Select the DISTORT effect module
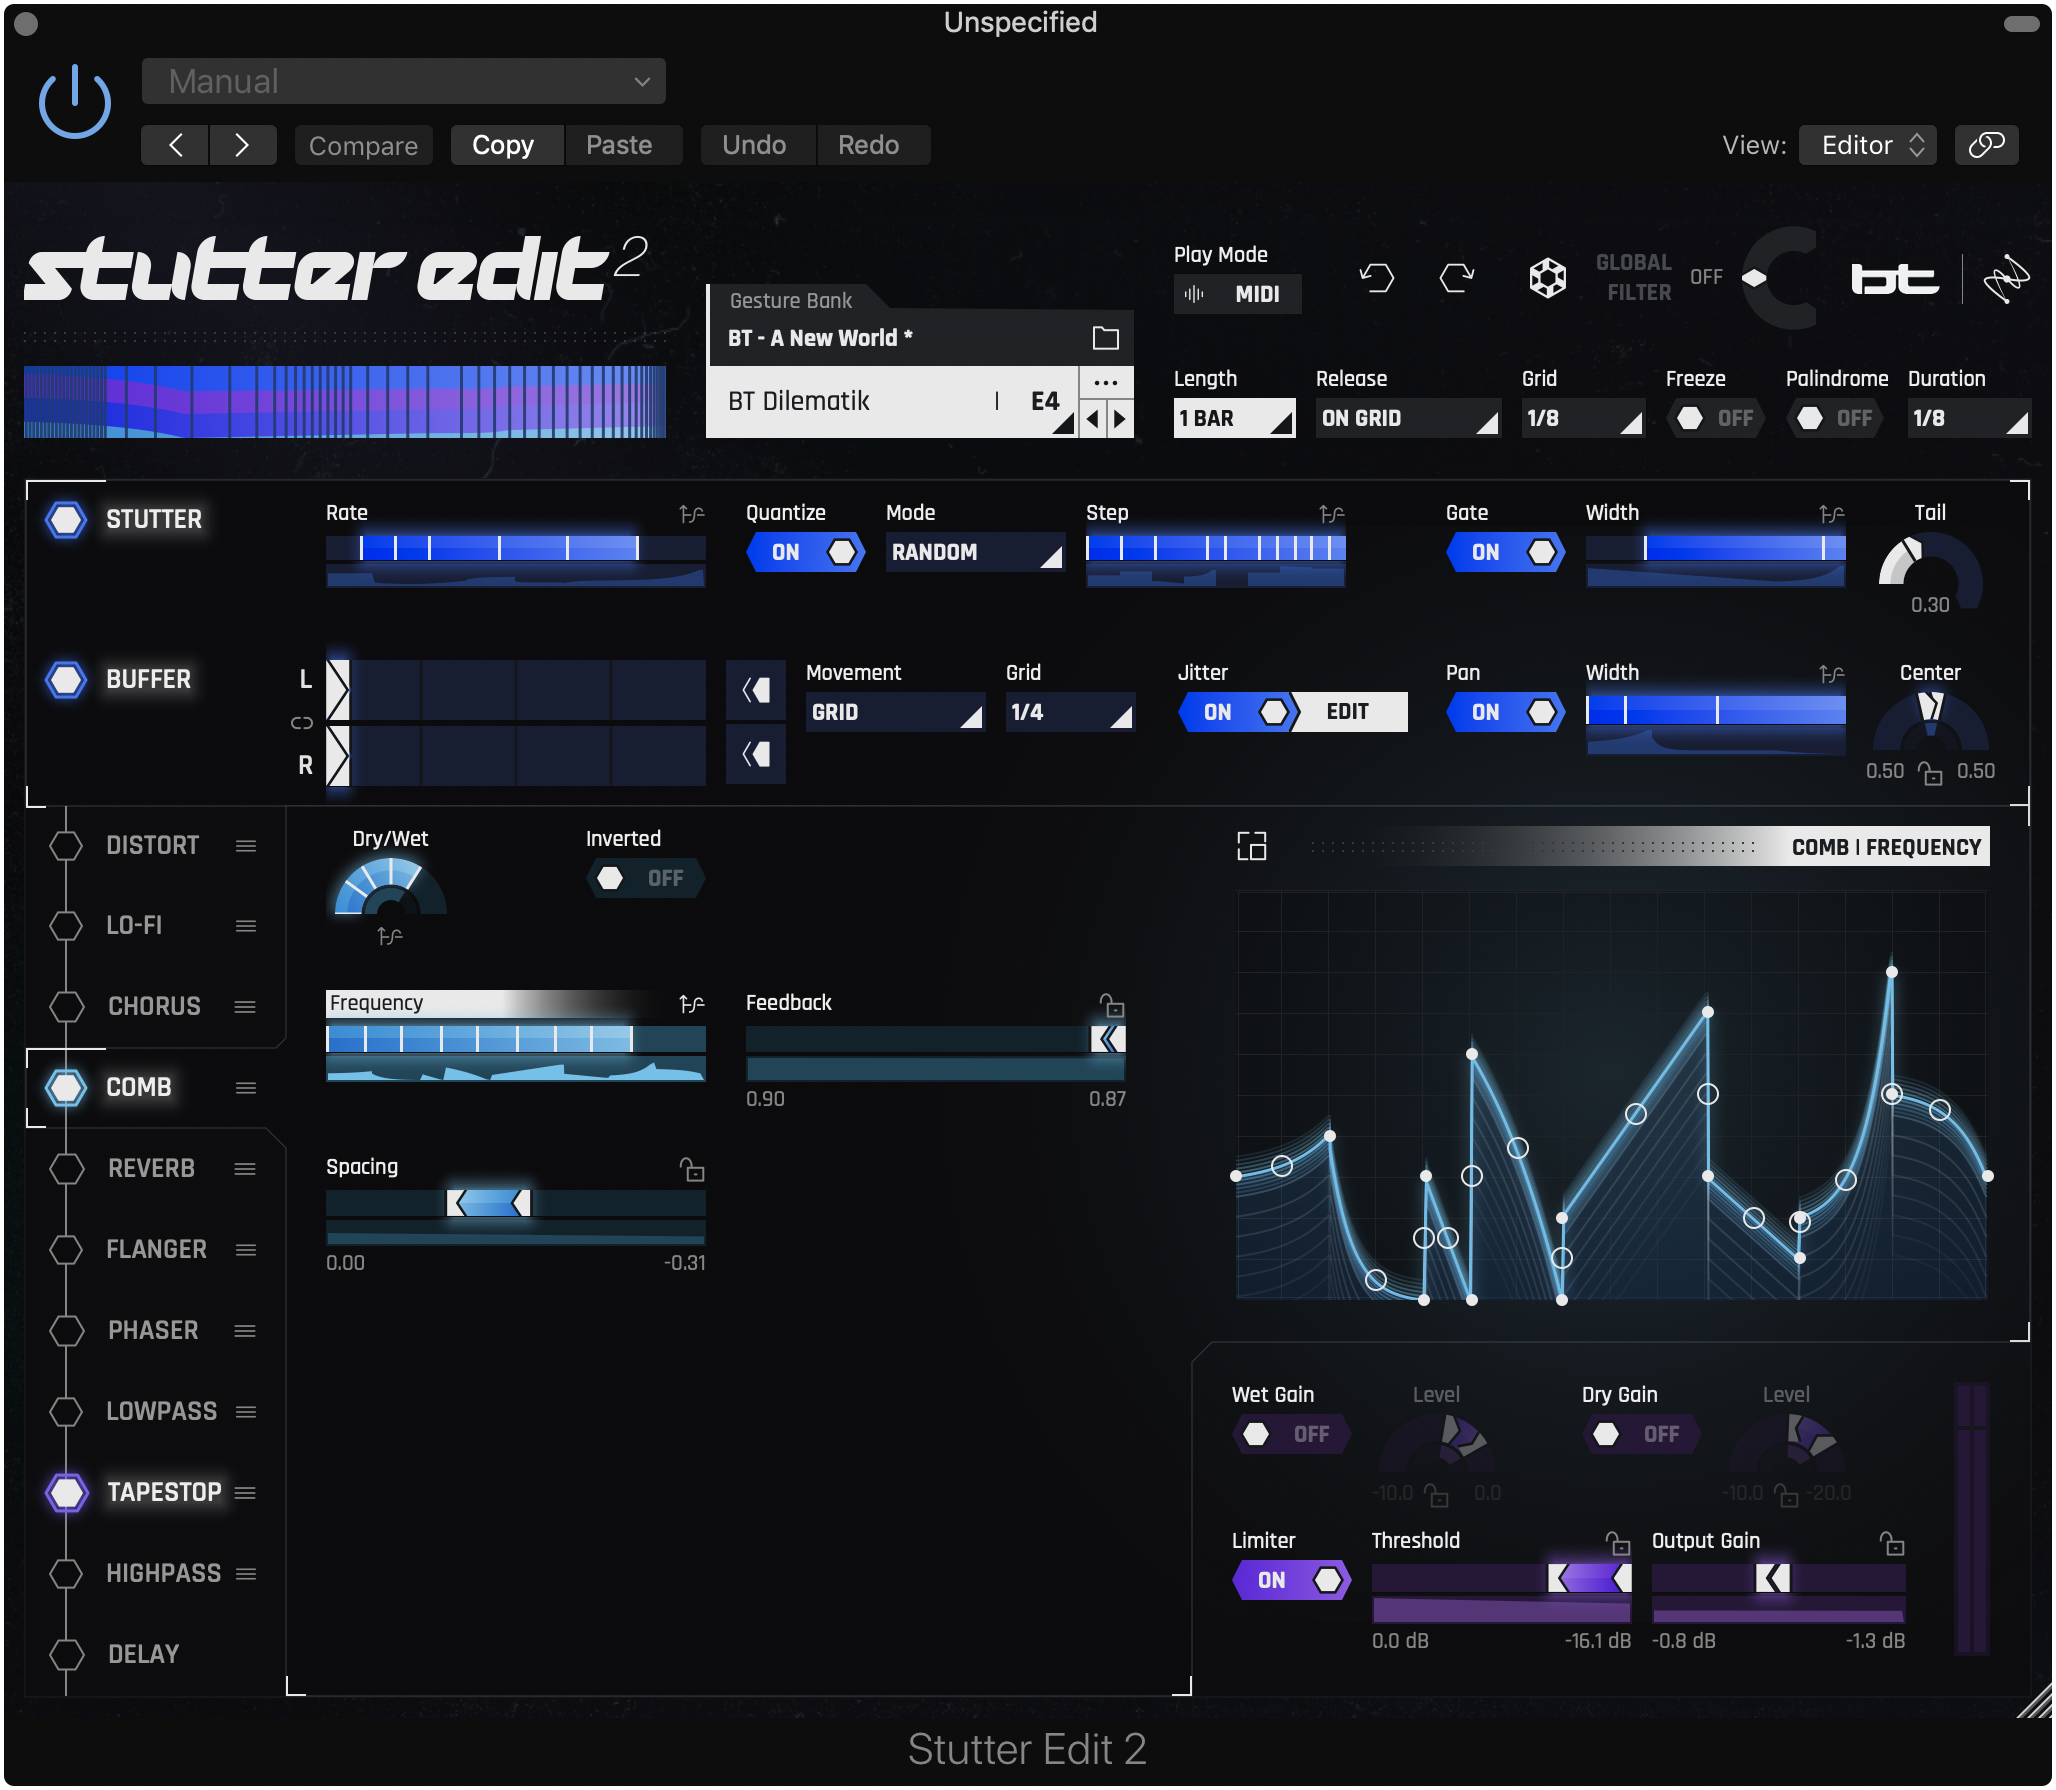Viewport: 2056px width, 1790px height. pyautogui.click(x=152, y=845)
